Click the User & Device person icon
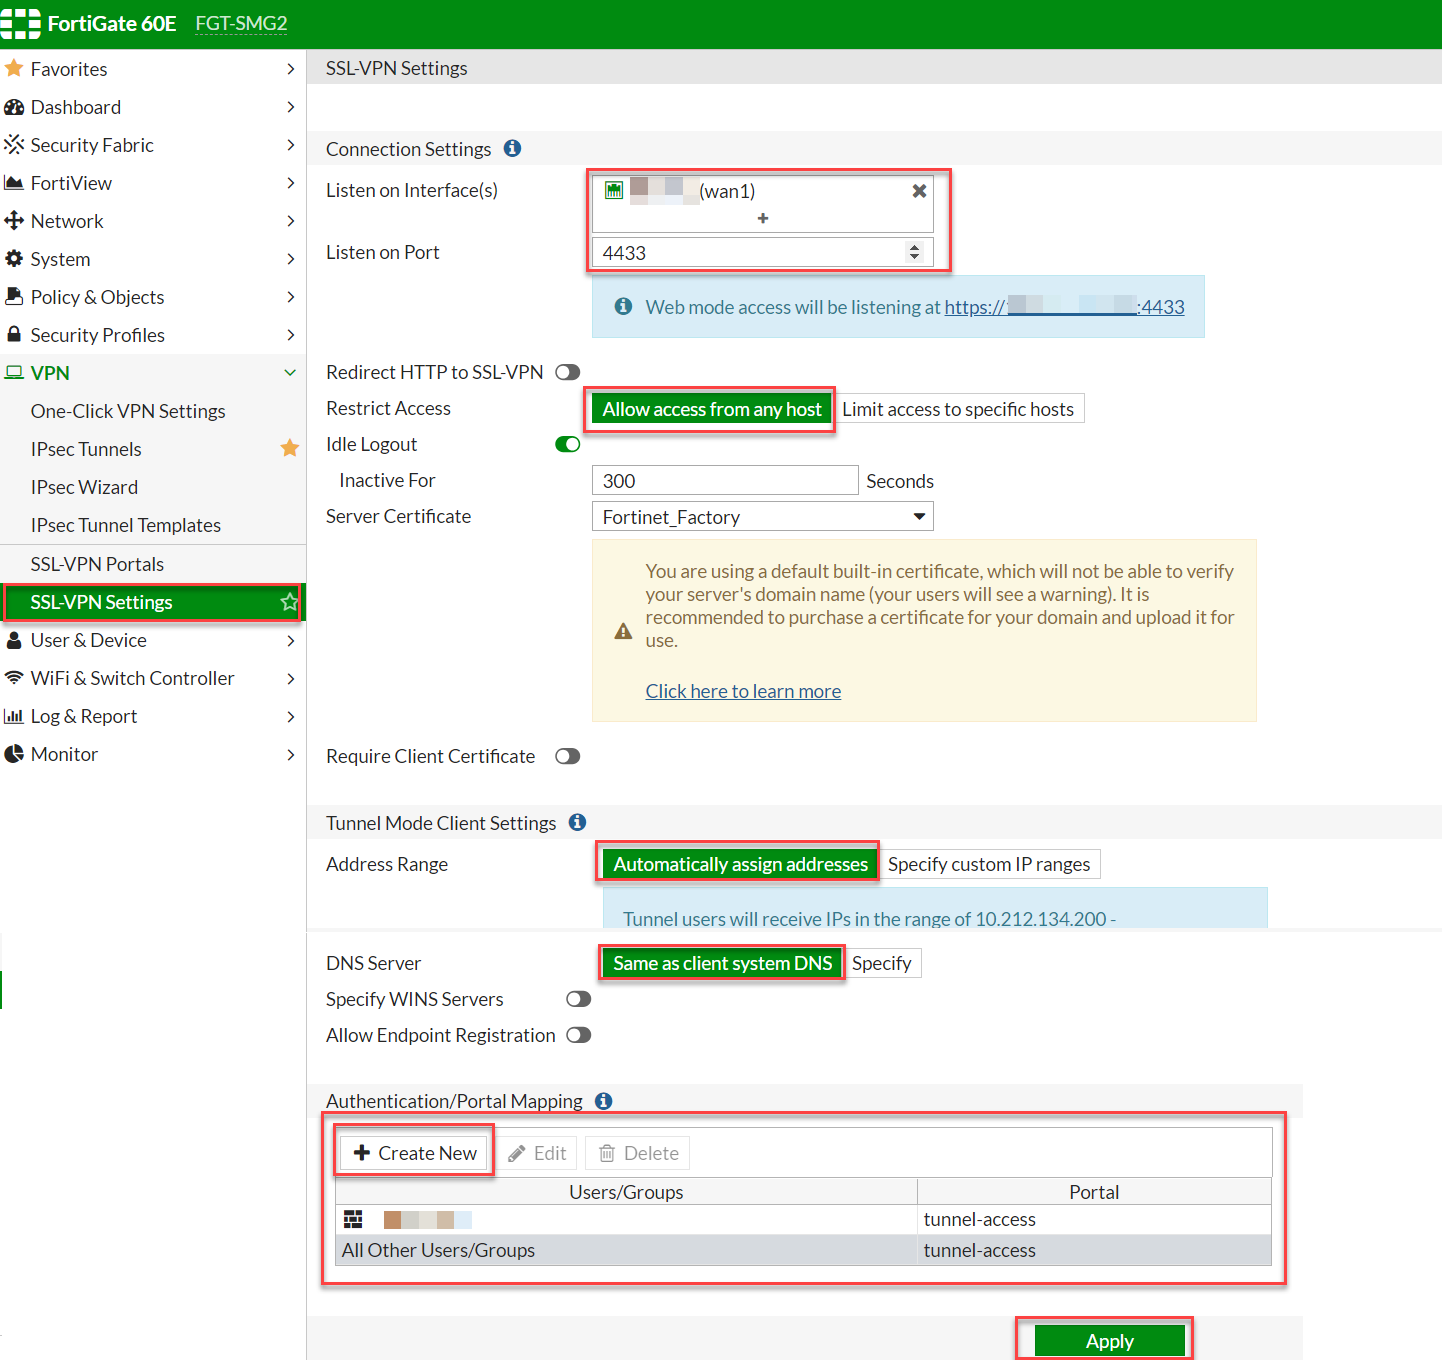The image size is (1442, 1369). point(14,640)
